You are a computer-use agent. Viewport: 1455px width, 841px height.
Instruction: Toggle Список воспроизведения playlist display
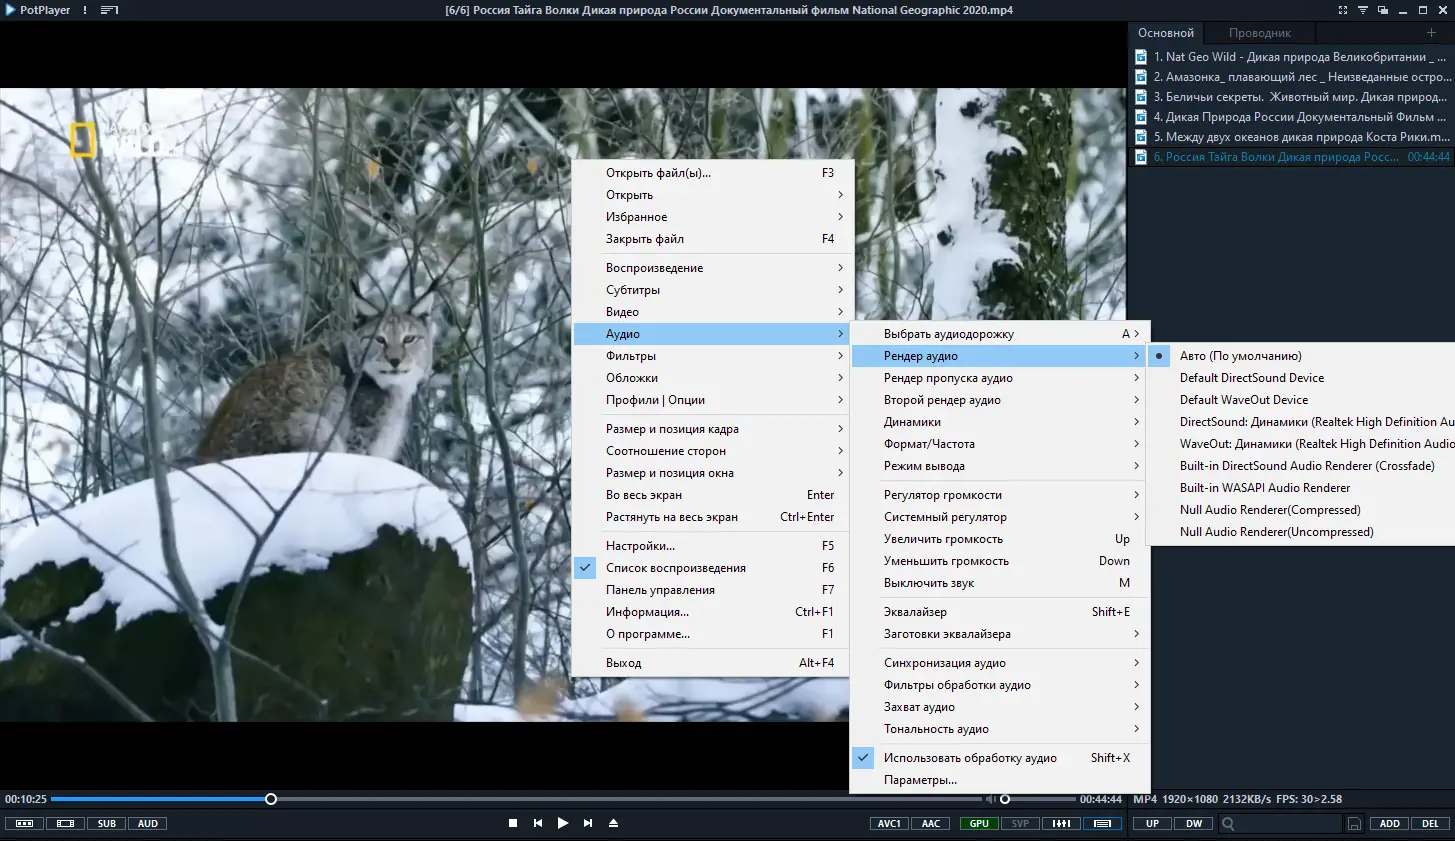[x=713, y=568]
